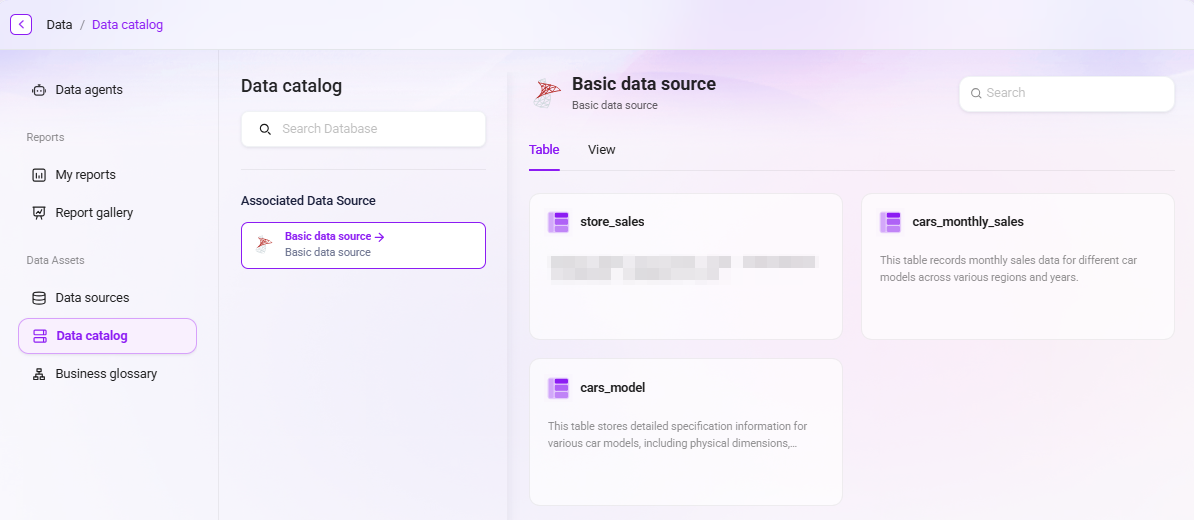Click the back arrow button
The width and height of the screenshot is (1194, 520).
coord(21,24)
